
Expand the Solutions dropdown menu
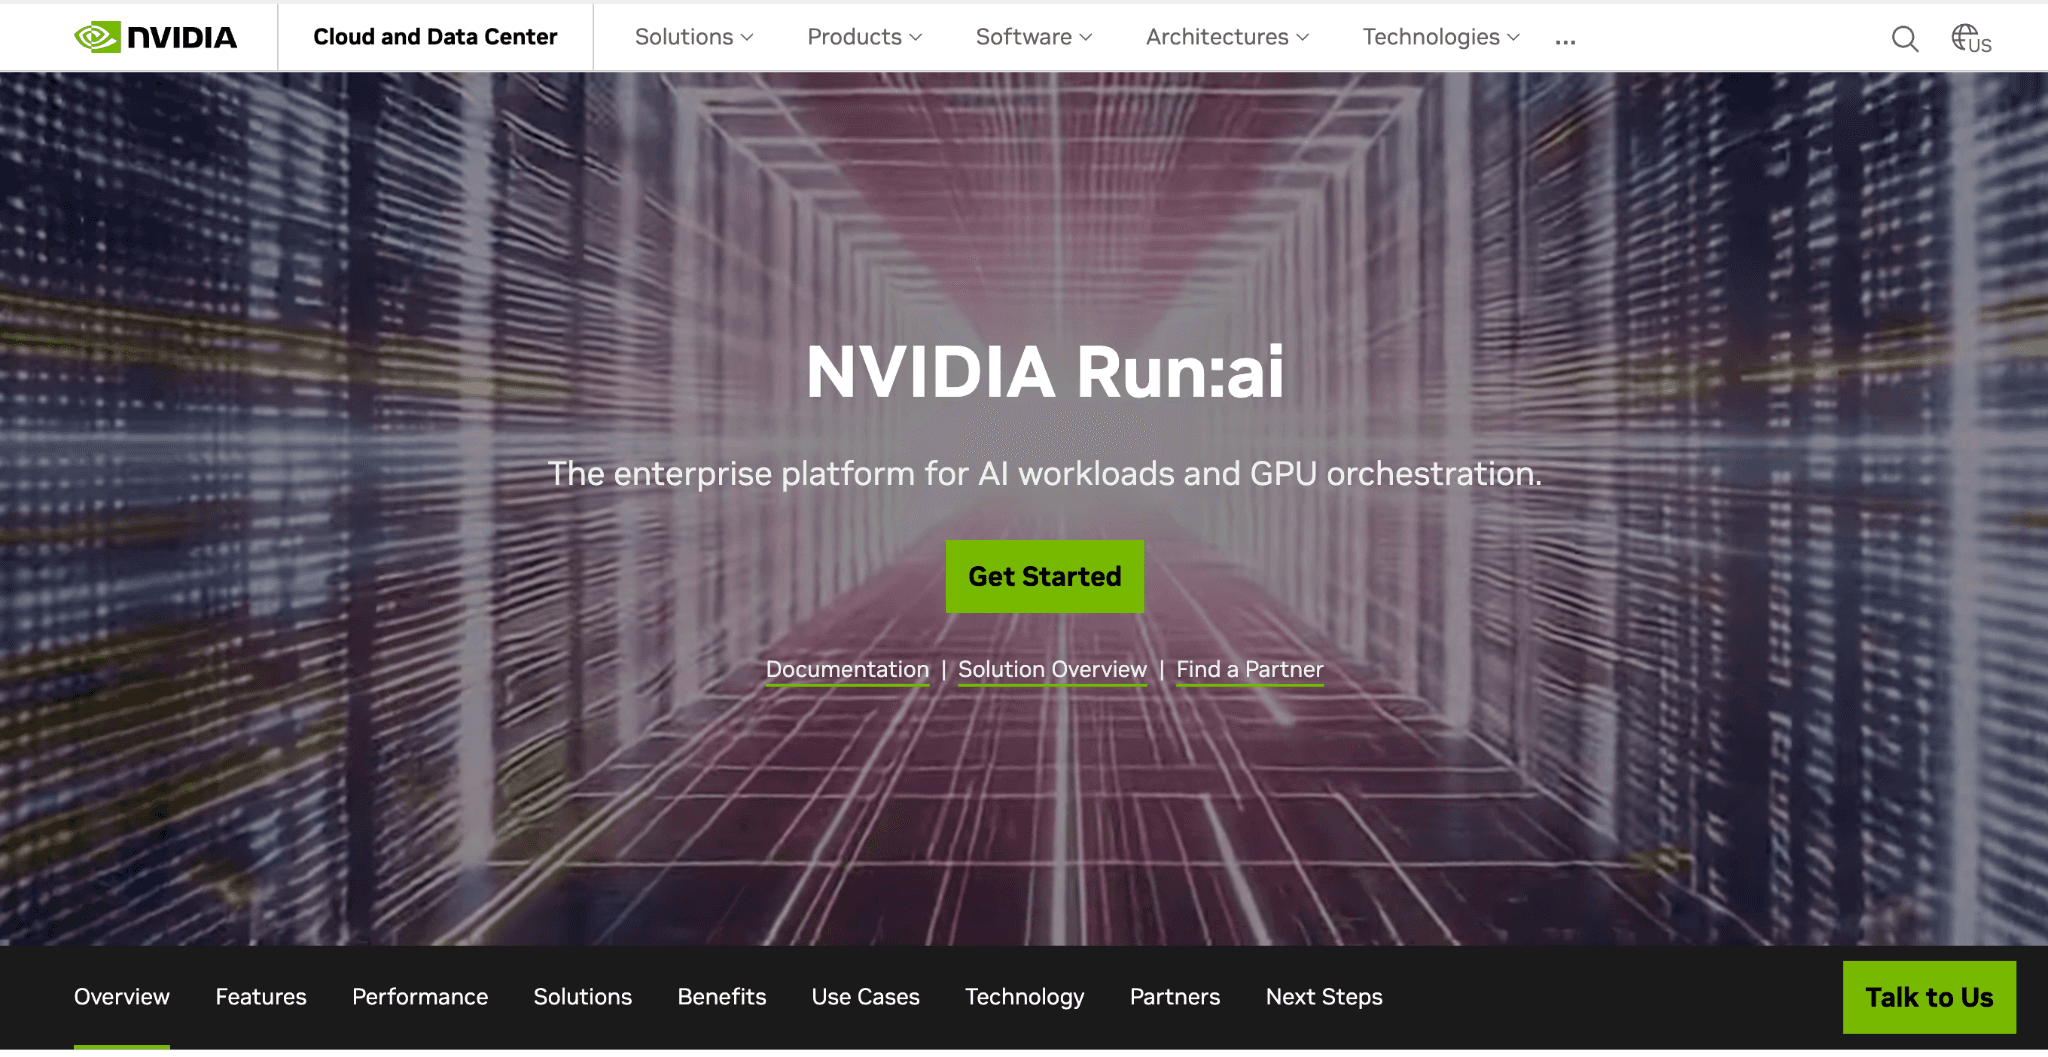(694, 37)
